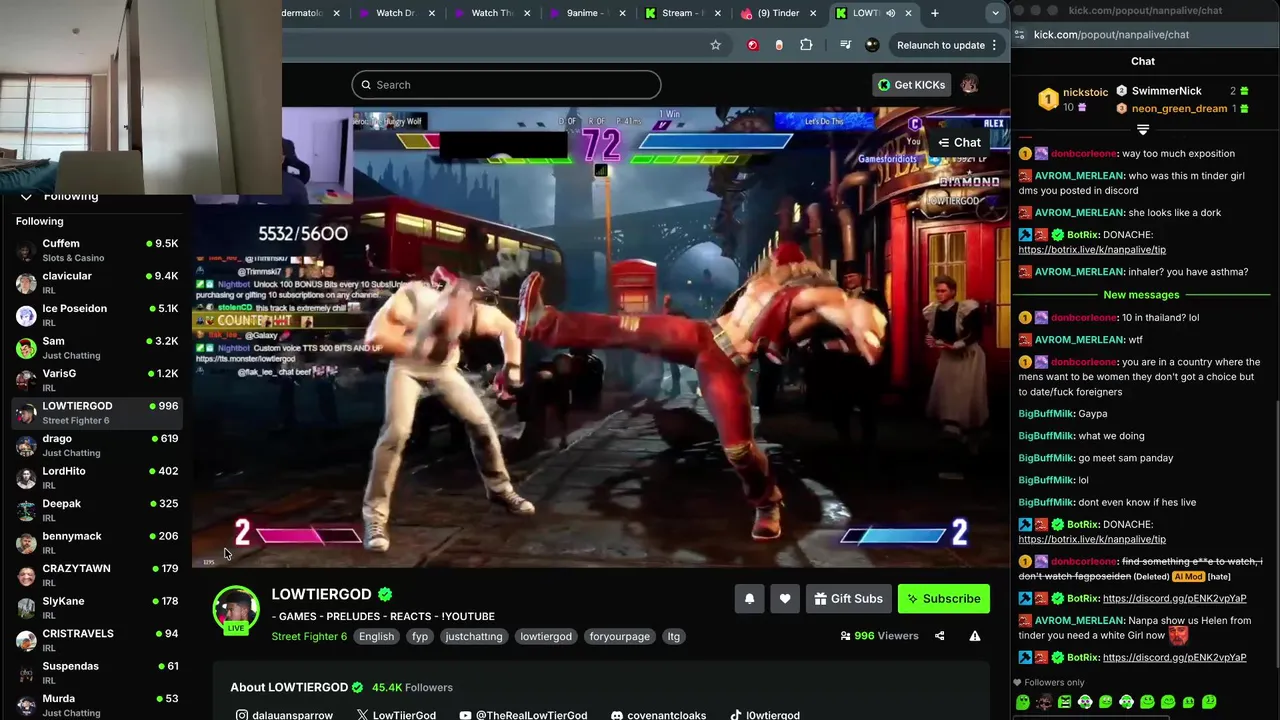Open drago channel in sidebar

point(96,445)
